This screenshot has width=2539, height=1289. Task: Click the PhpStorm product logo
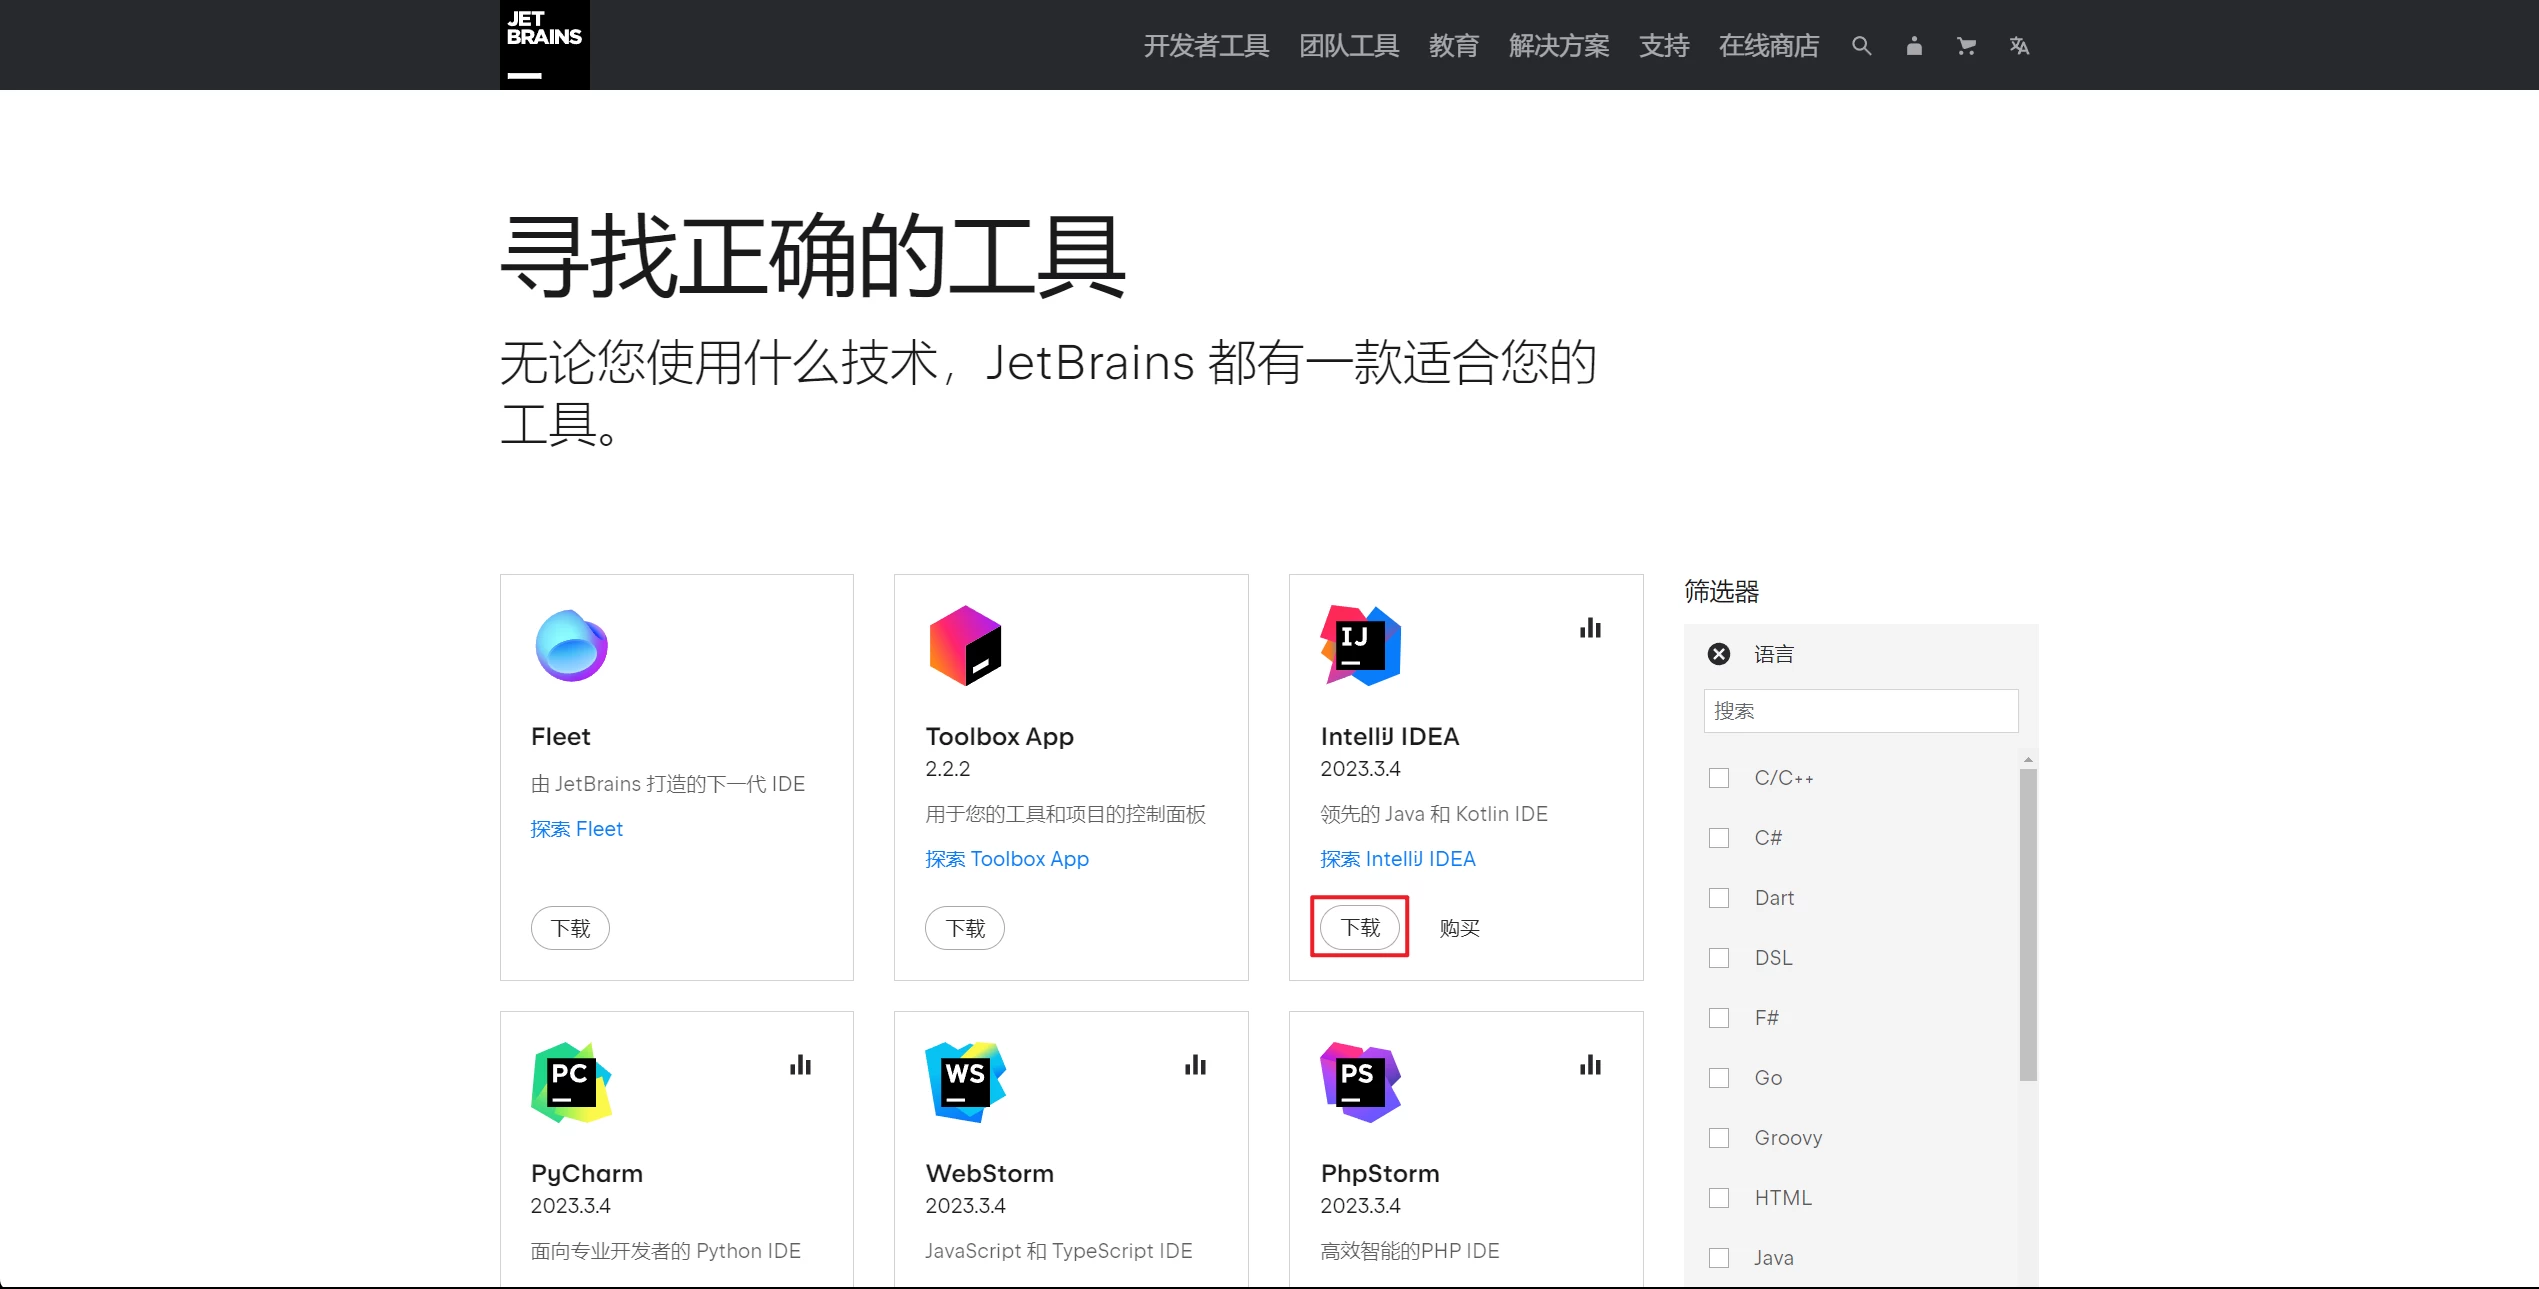coord(1360,1082)
